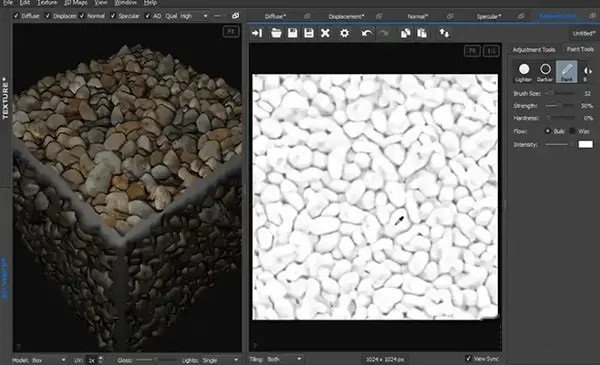This screenshot has height=365, width=600.
Task: Switch to the Diffuse map tab
Action: pos(275,16)
